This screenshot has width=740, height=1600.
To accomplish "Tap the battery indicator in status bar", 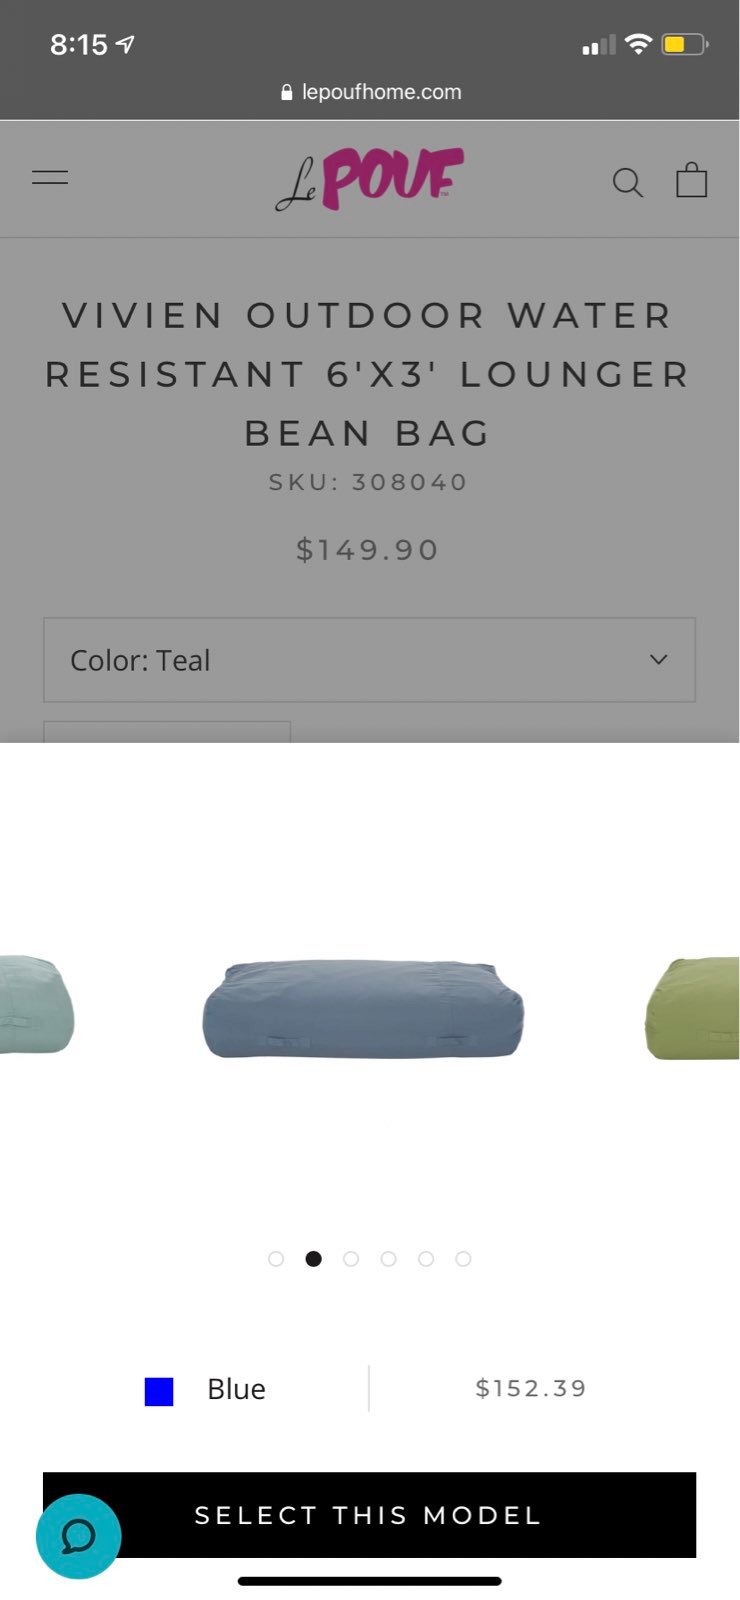I will click(685, 44).
